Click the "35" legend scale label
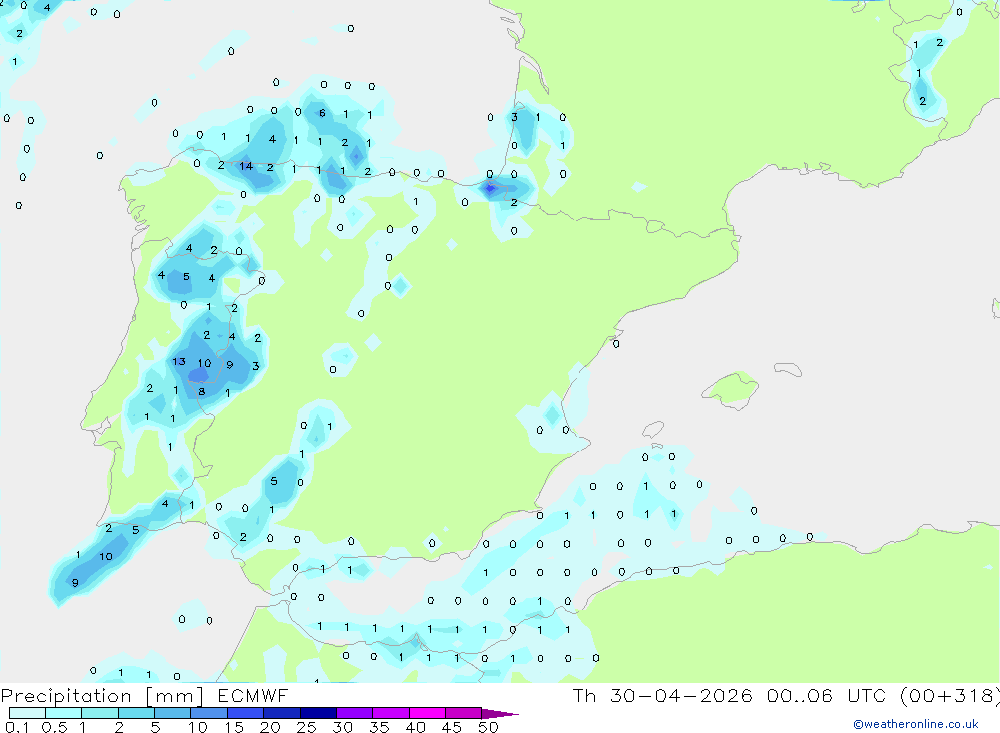 (x=379, y=727)
